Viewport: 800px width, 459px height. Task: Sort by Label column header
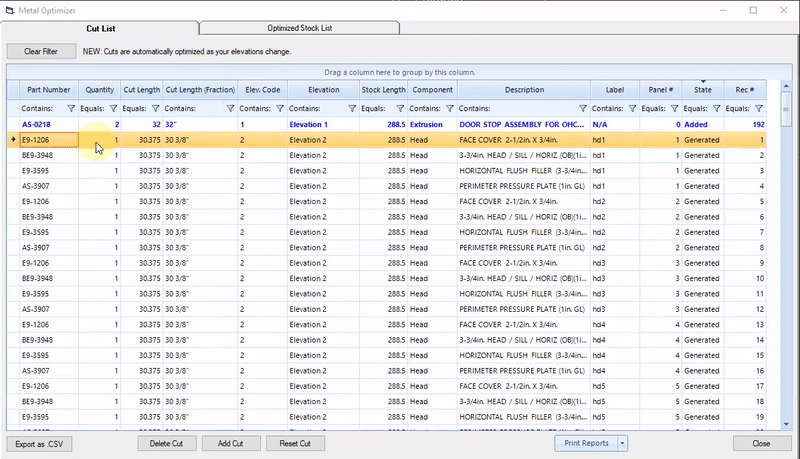[615, 90]
